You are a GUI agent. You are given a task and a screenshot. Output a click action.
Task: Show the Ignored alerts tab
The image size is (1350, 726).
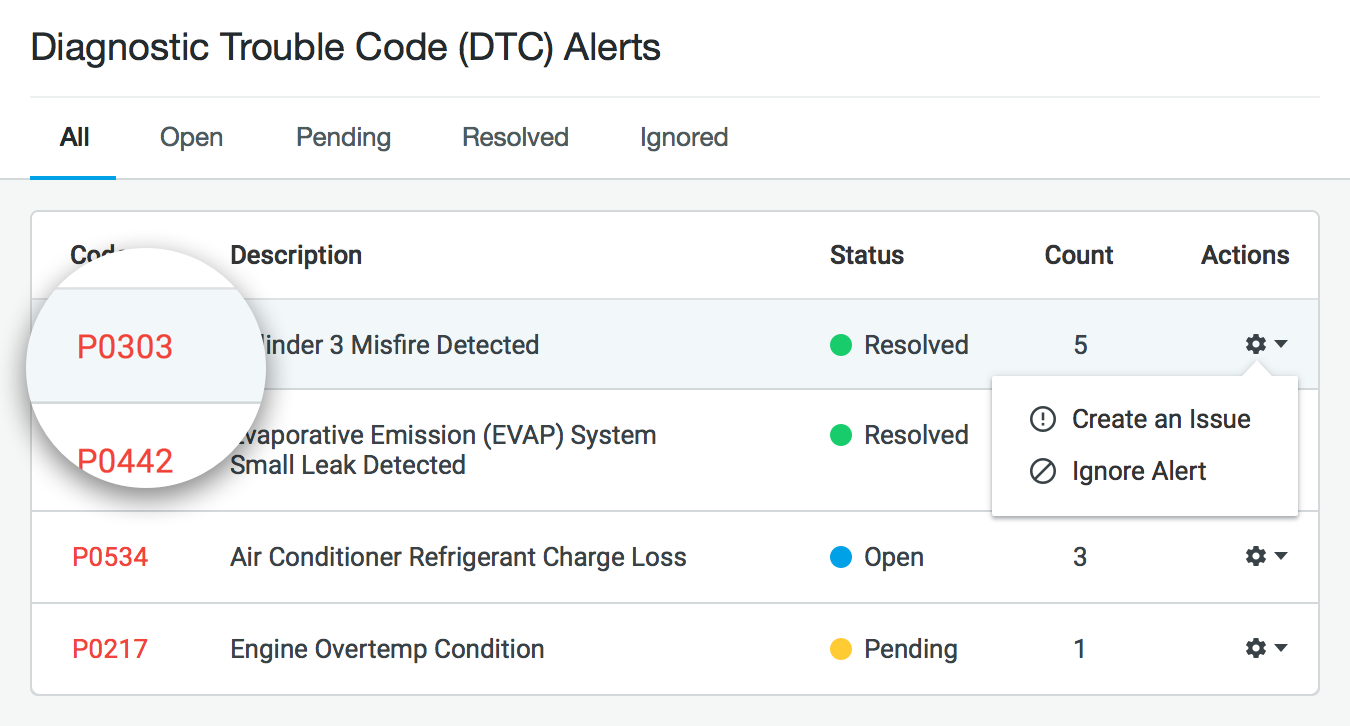[x=684, y=137]
